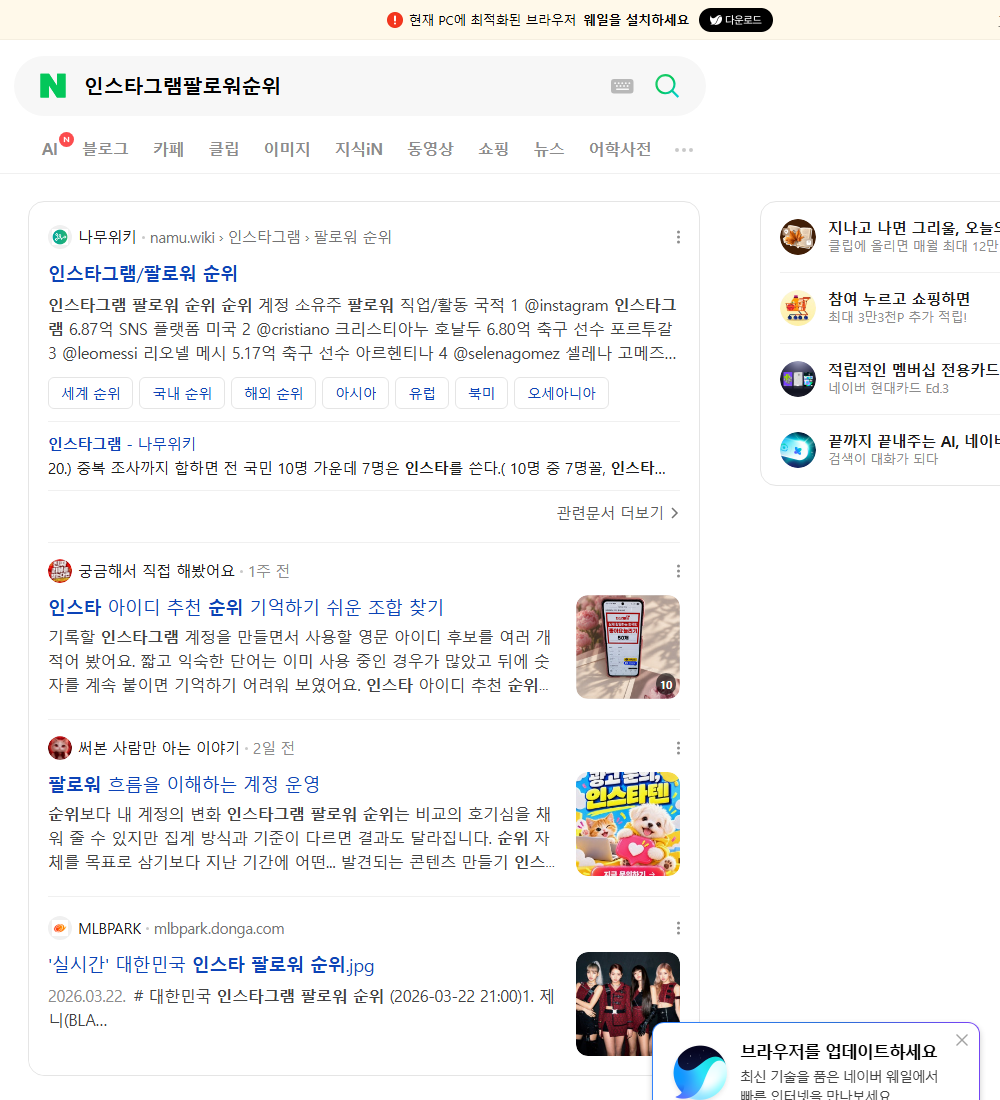The height and width of the screenshot is (1100, 1000).
Task: Click the 끝까지 끝내주는 AI promo icon
Action: pos(798,450)
